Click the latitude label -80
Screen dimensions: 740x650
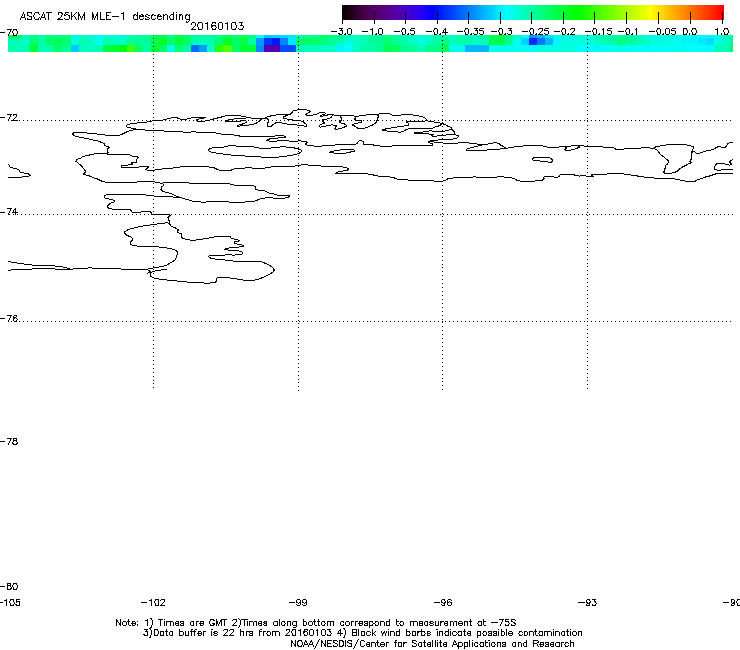click(9, 586)
